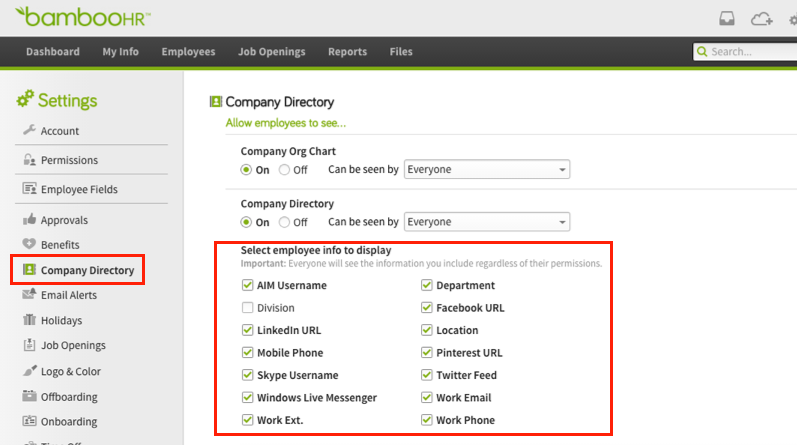
Task: Open Job Openings settings in sidebar
Action: click(72, 346)
